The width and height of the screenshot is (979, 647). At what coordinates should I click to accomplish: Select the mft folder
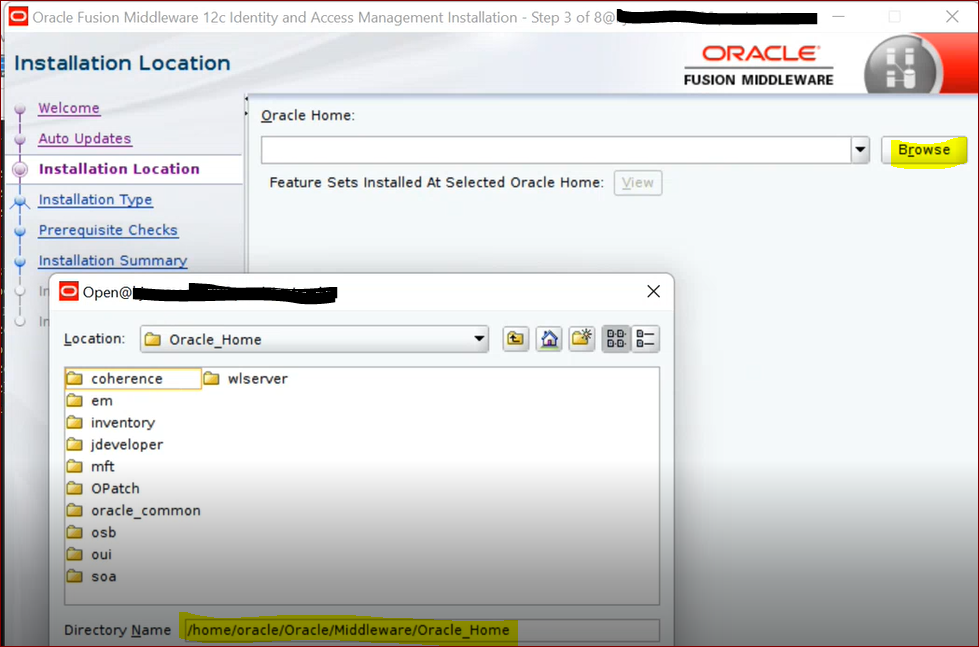[91, 467]
